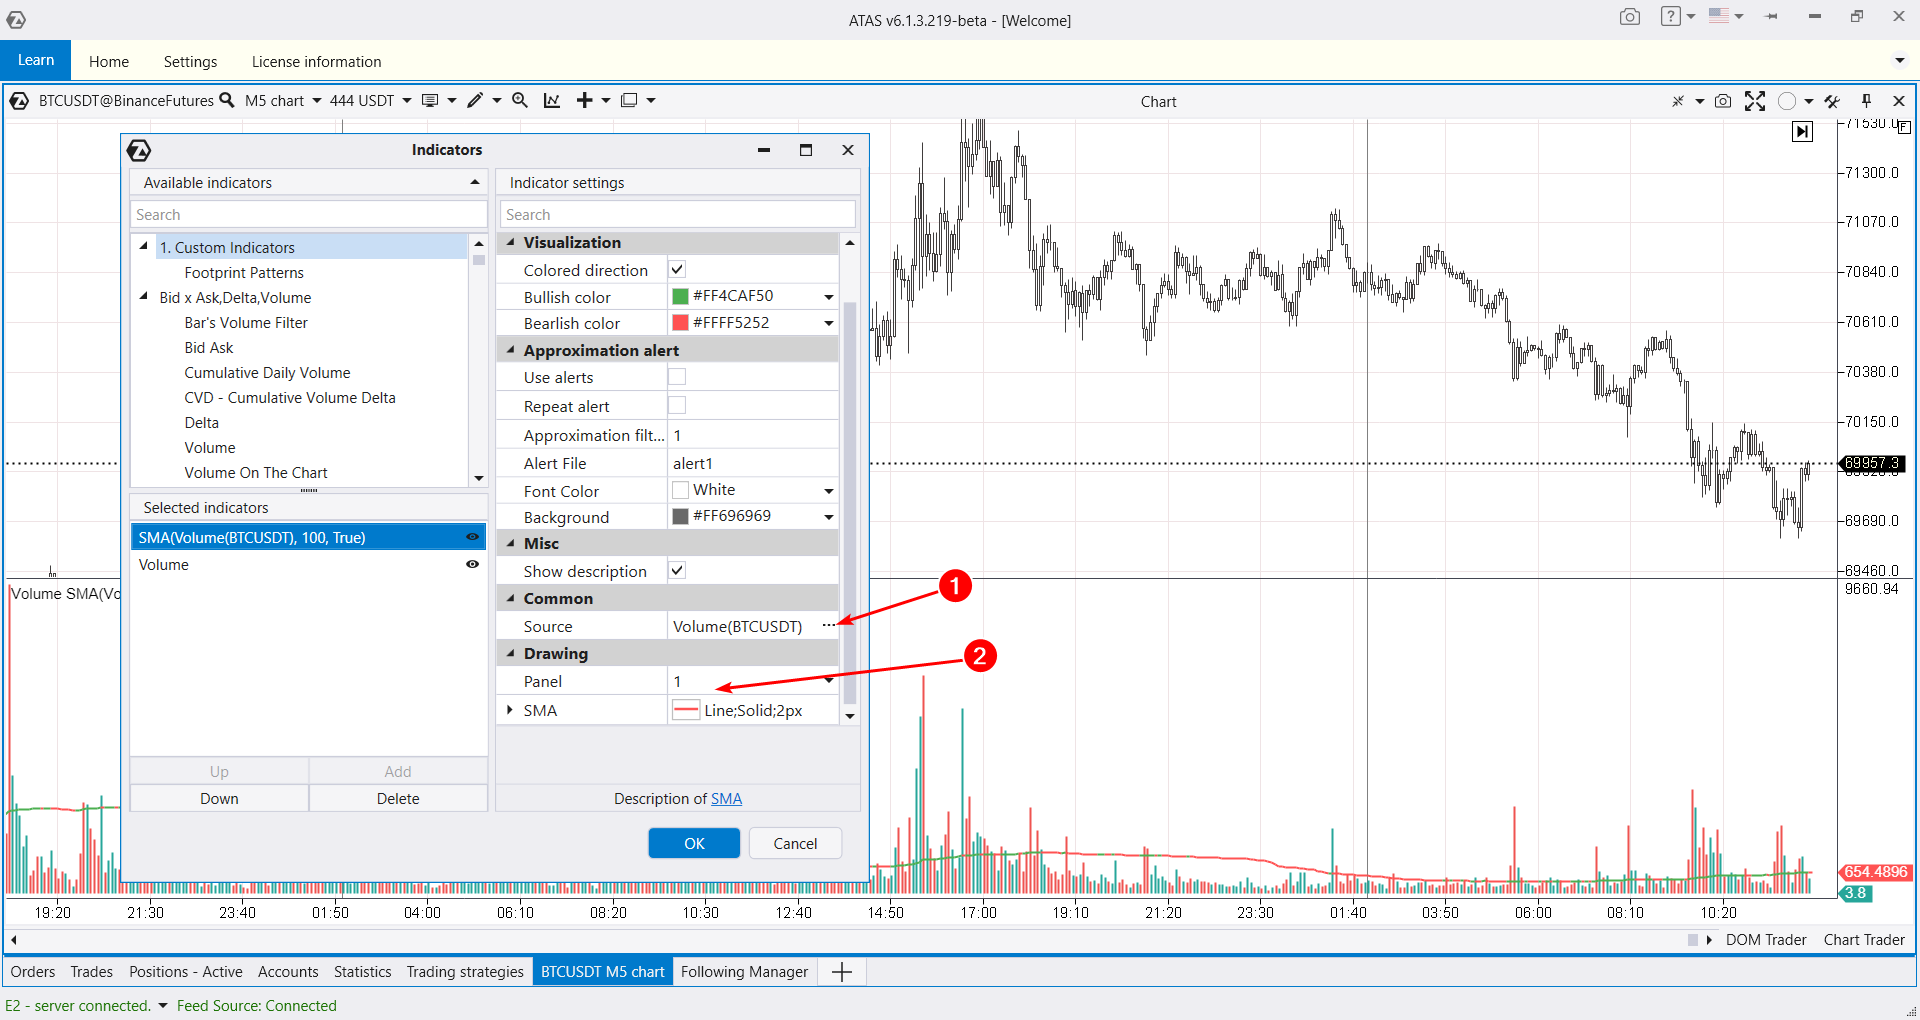1920x1020 pixels.
Task: Click the Available indicators search field
Action: click(x=308, y=214)
